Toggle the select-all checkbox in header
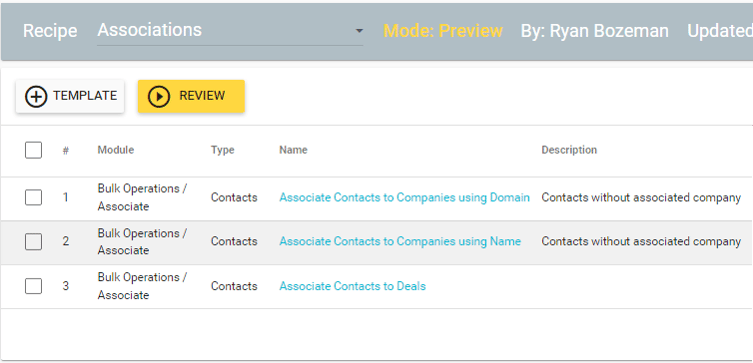Image resolution: width=753 pixels, height=363 pixels. tap(33, 150)
